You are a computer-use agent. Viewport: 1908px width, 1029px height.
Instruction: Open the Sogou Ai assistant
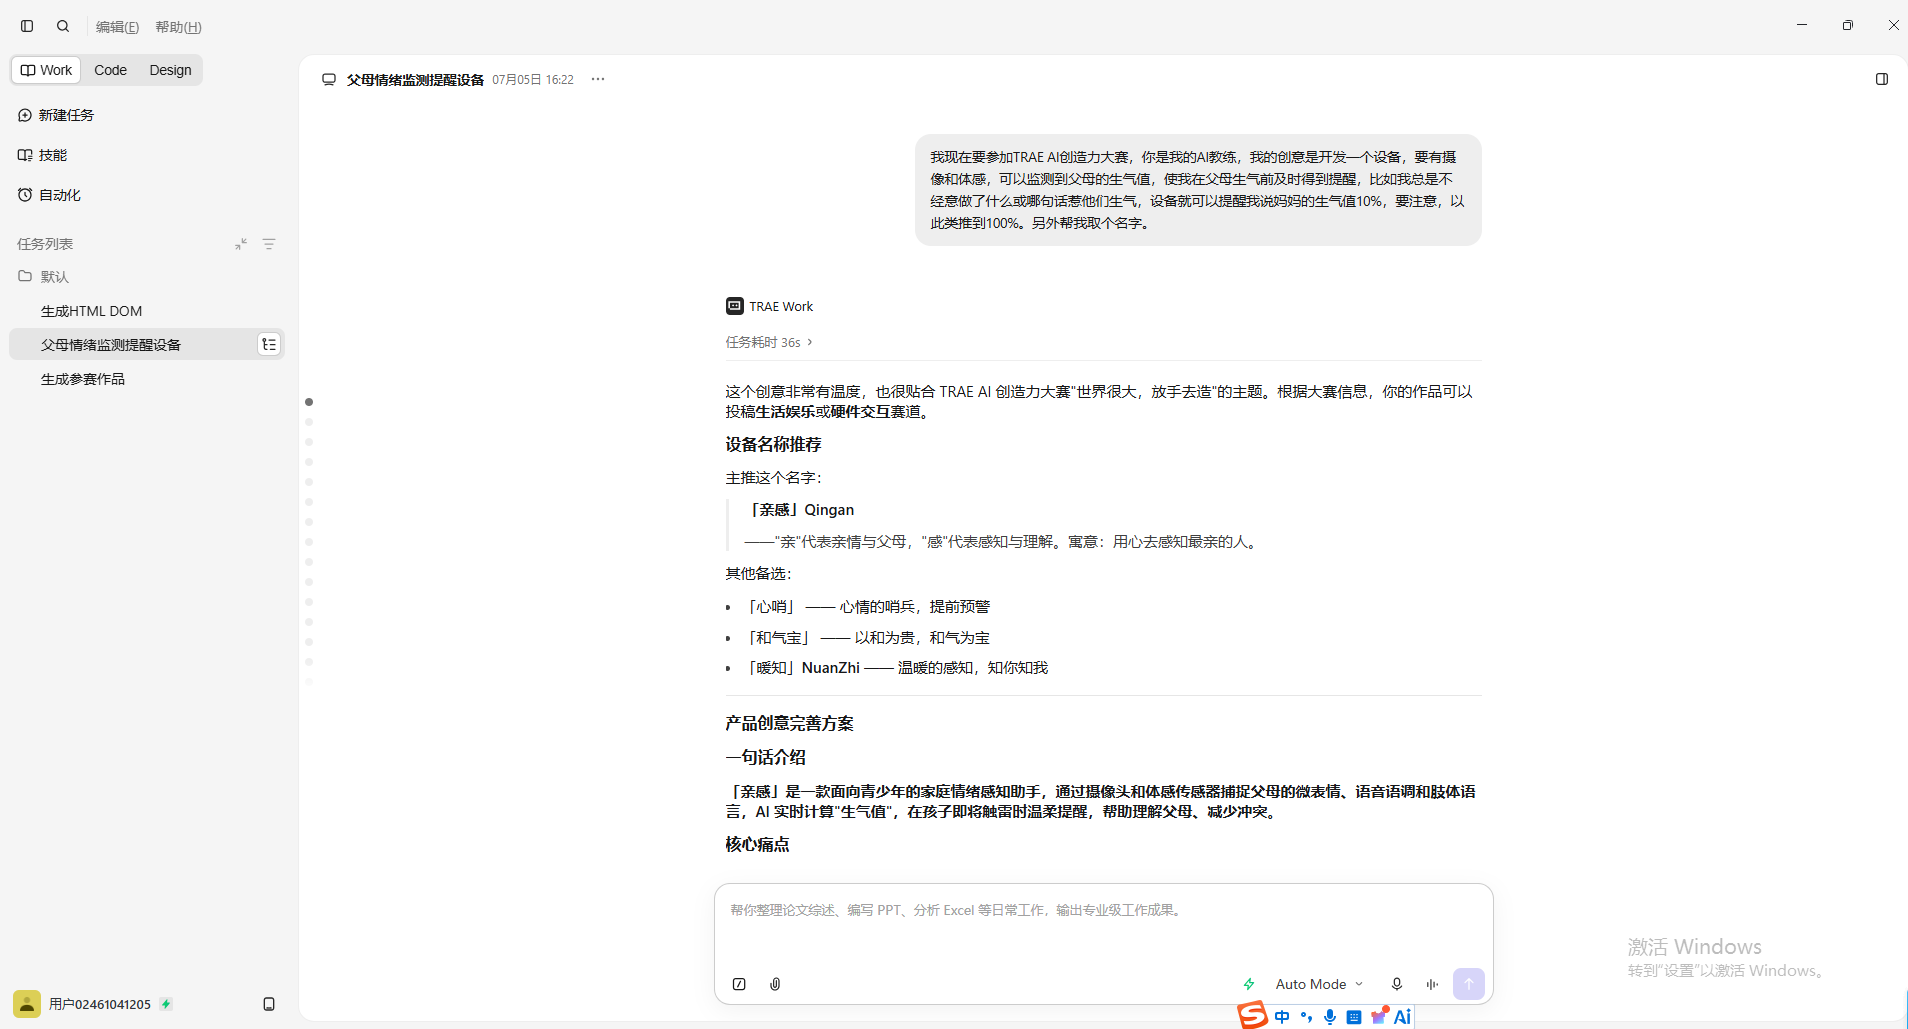pyautogui.click(x=1403, y=1017)
